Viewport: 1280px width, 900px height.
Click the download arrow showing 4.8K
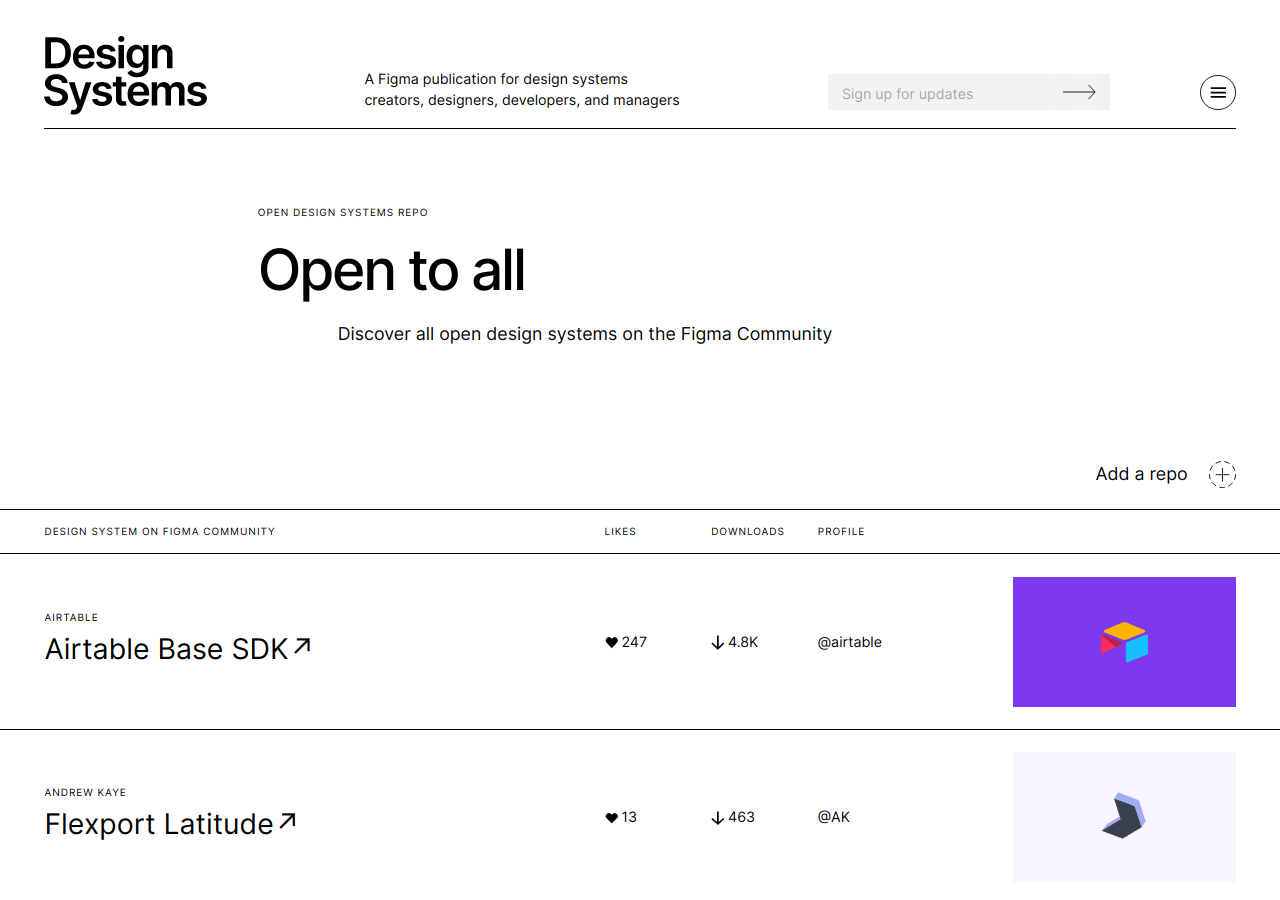coord(717,643)
